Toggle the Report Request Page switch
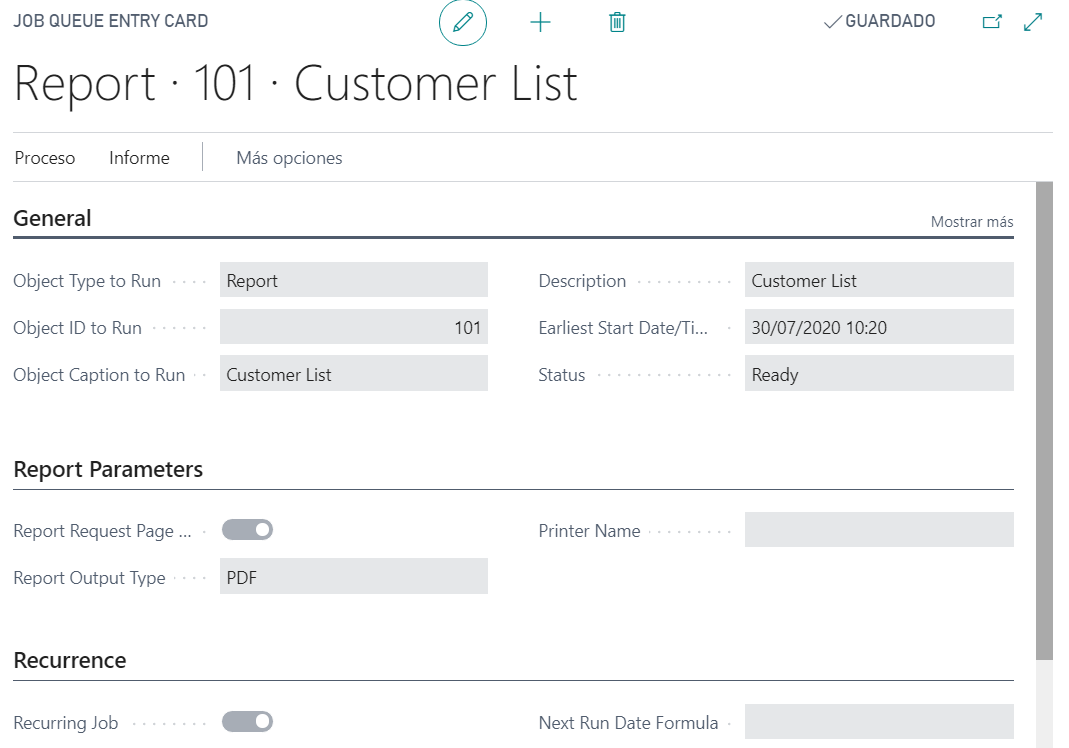Viewport: 1069px width, 748px height. coord(247,530)
